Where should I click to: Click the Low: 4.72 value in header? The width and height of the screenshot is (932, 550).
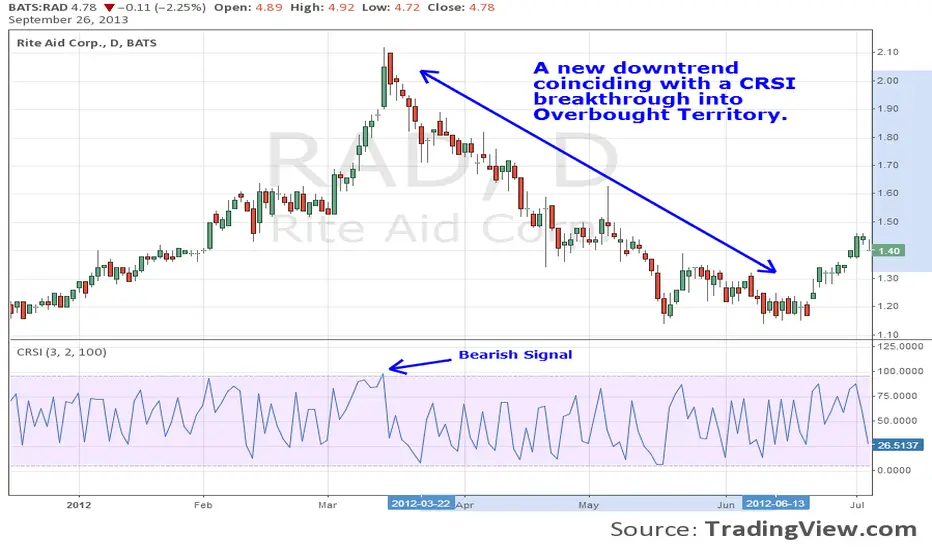click(x=390, y=7)
